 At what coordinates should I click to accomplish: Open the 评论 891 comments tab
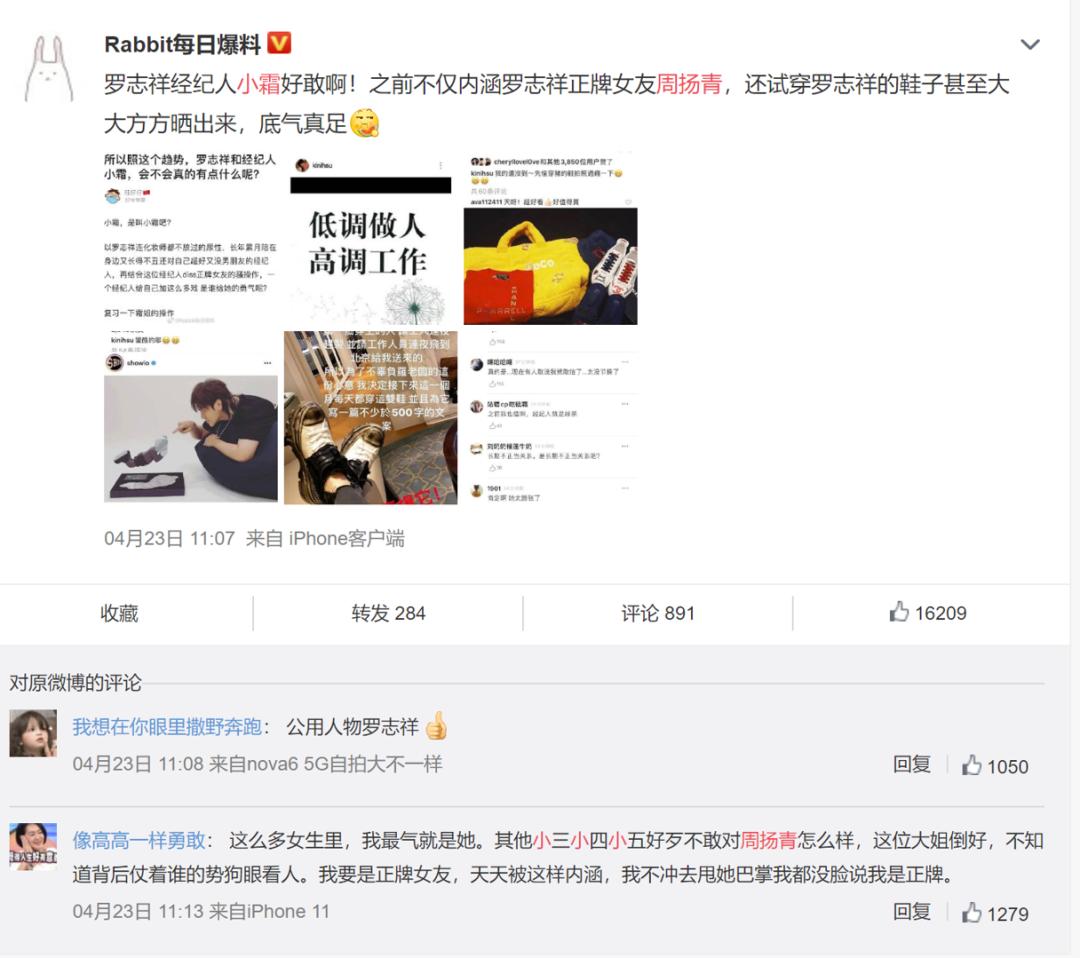(x=658, y=613)
